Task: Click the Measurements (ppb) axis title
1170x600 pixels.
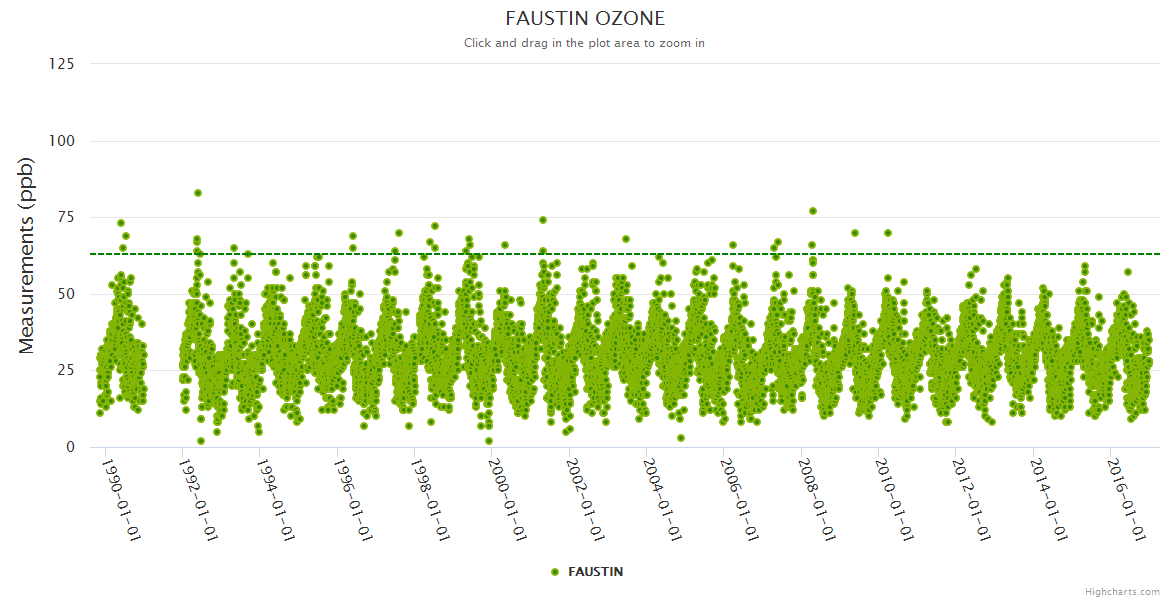Action: 27,255
